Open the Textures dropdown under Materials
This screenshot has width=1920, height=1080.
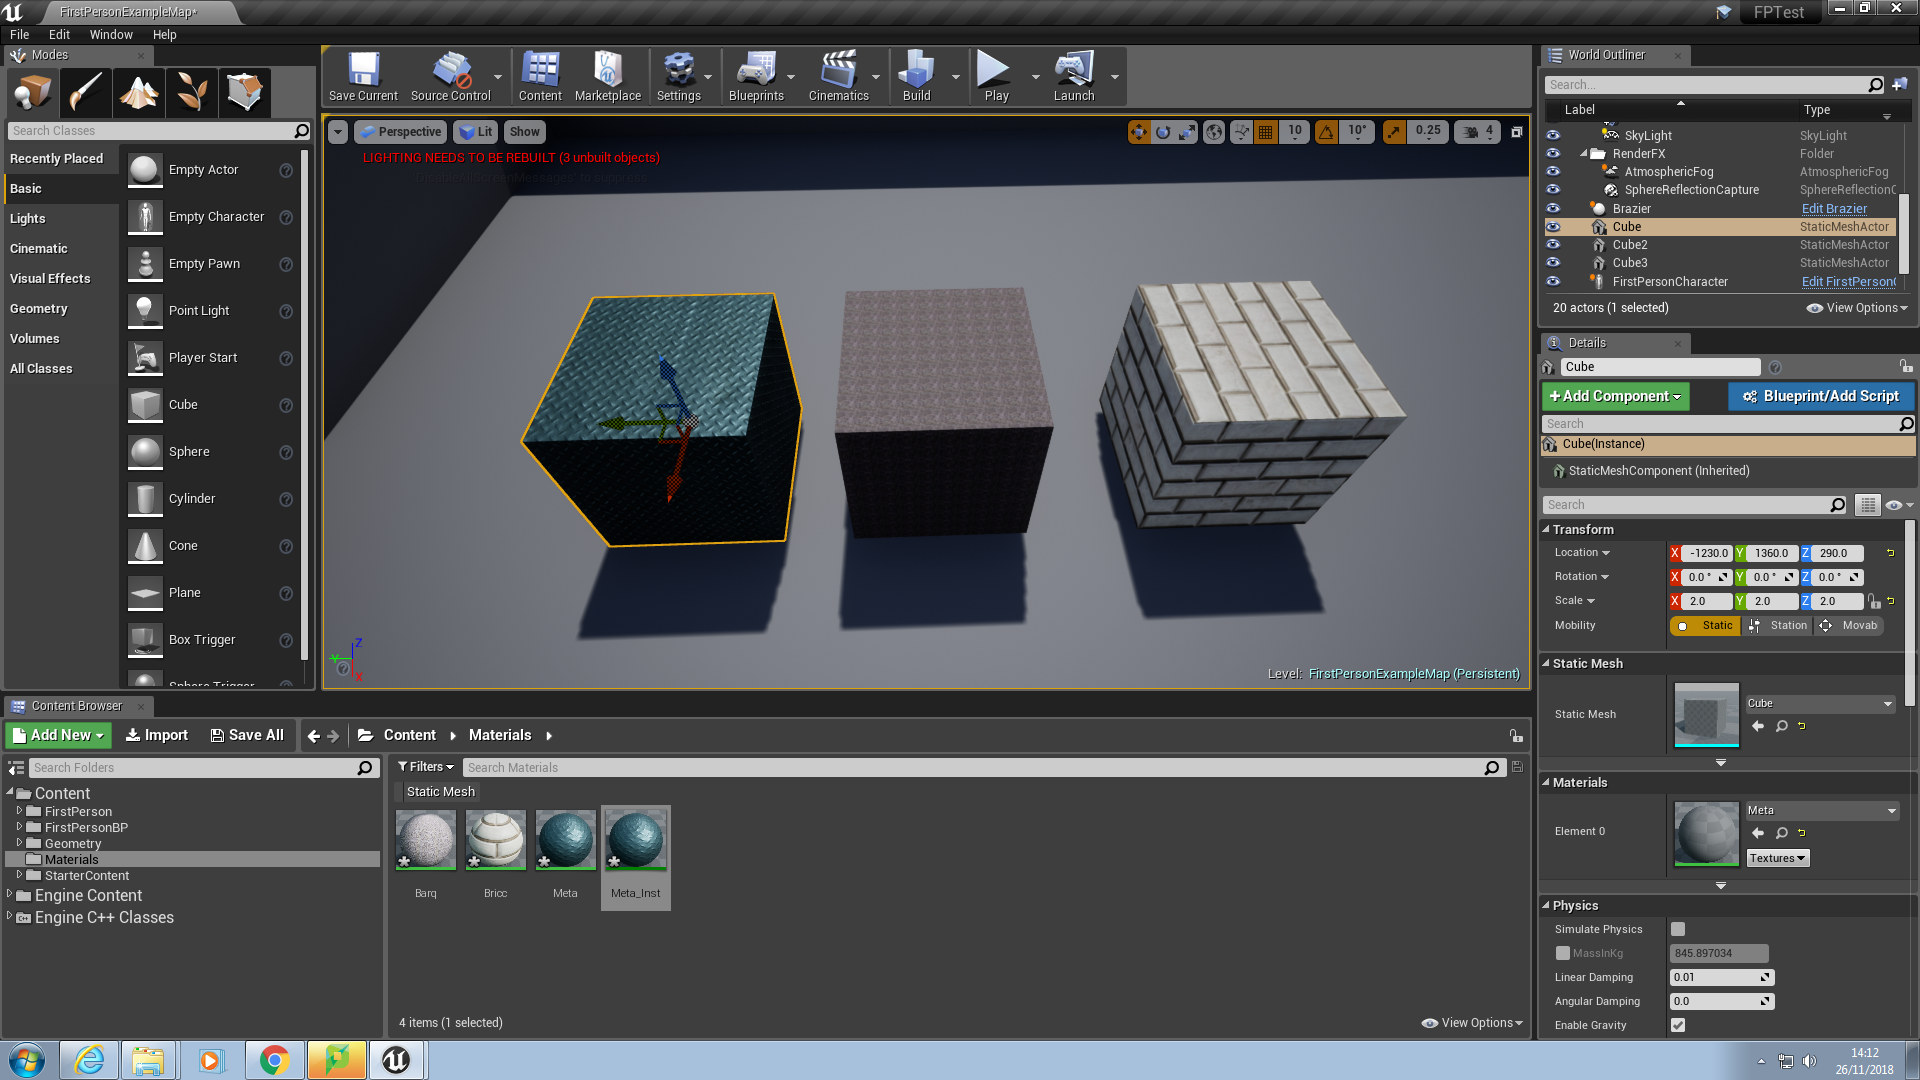click(1777, 858)
